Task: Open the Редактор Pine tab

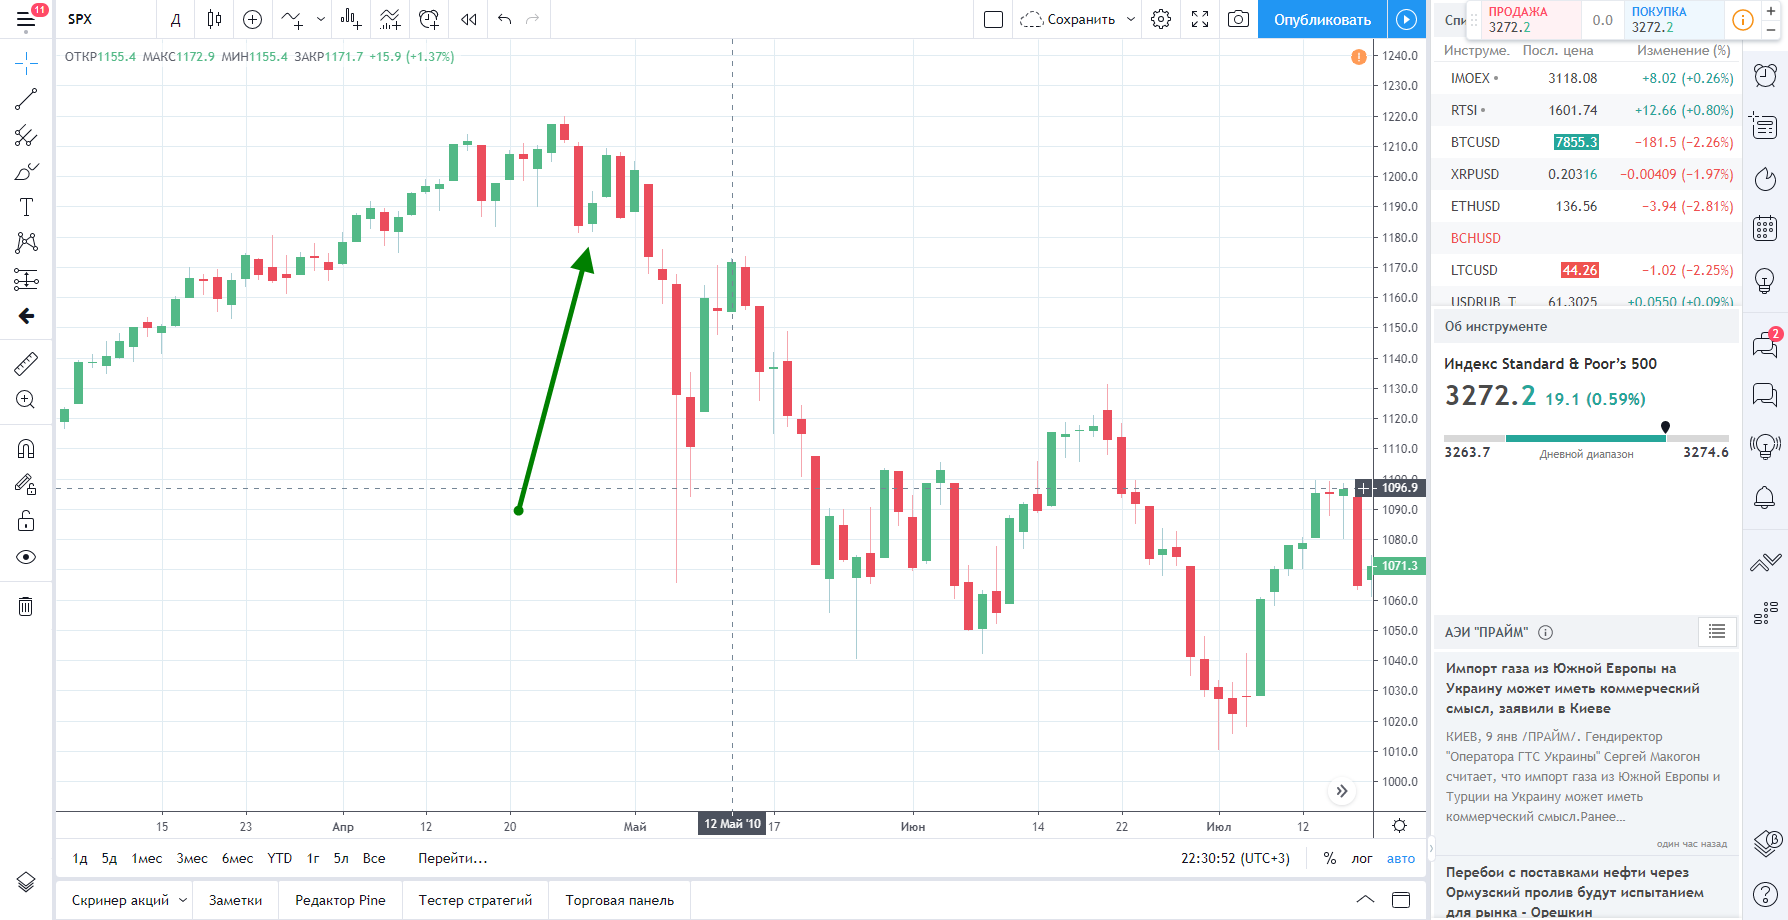Action: click(340, 900)
